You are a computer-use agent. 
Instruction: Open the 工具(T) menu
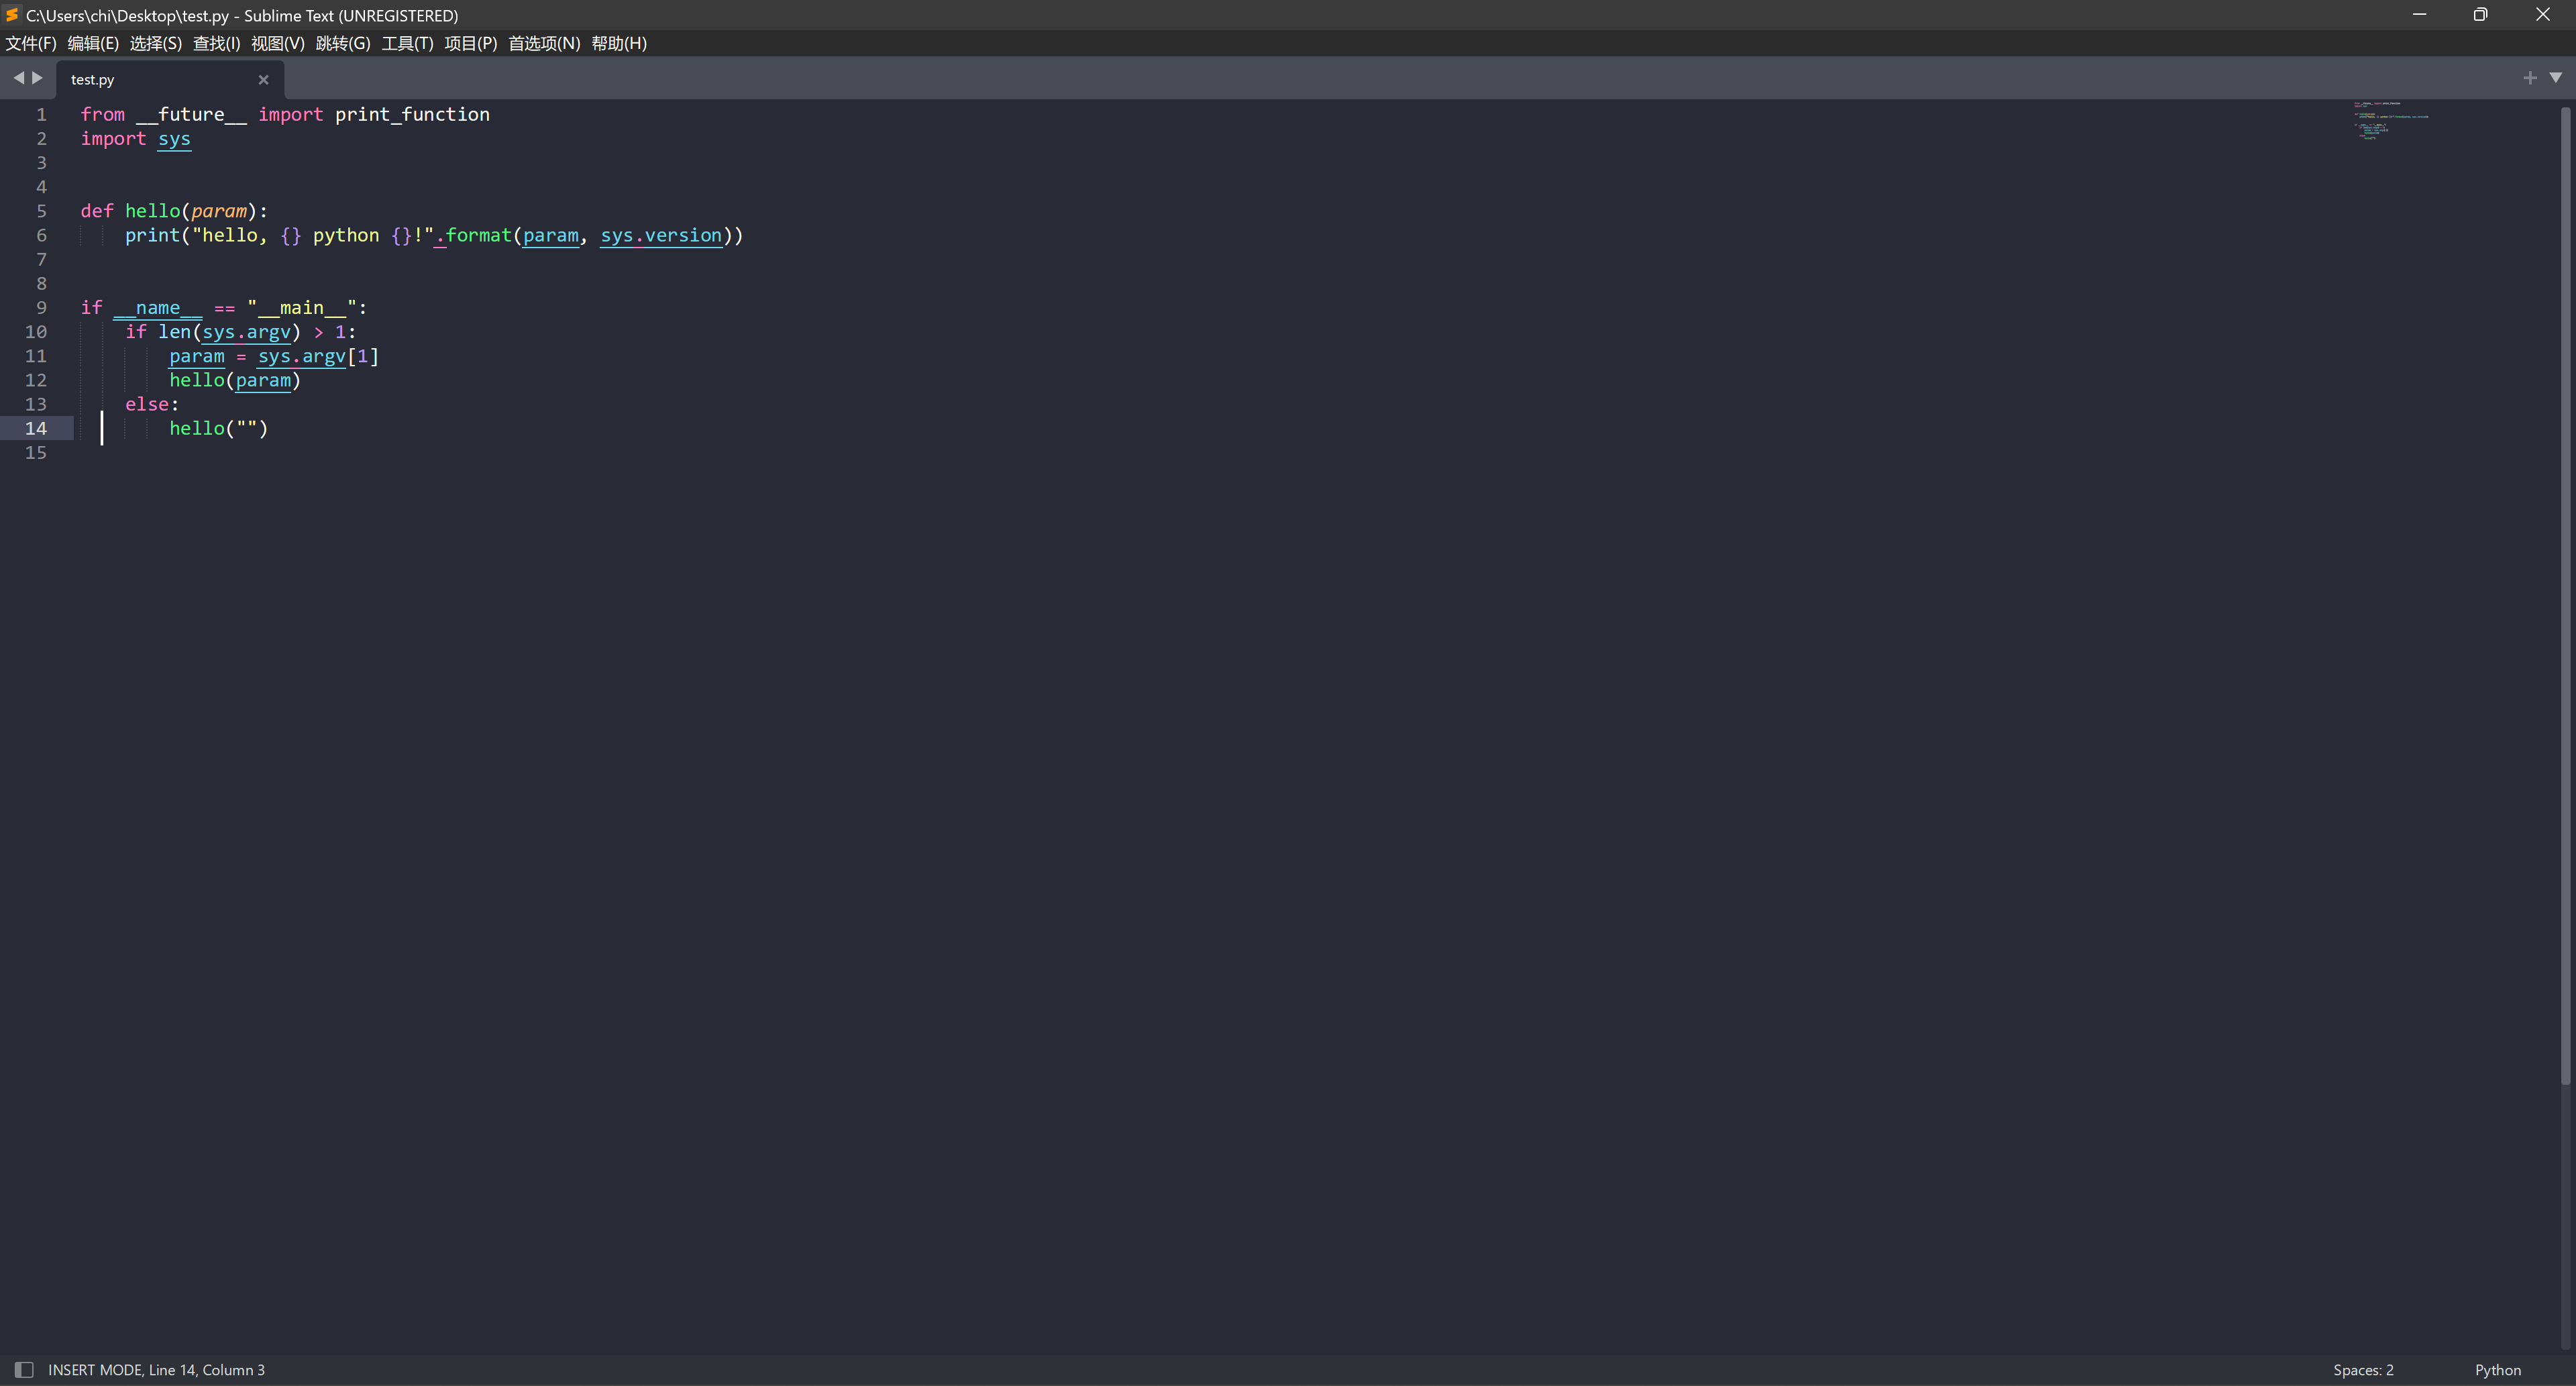coord(406,43)
